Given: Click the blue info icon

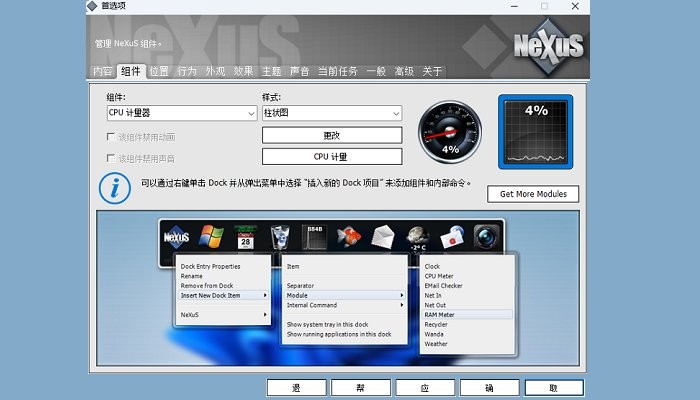Looking at the screenshot, I should tap(115, 188).
